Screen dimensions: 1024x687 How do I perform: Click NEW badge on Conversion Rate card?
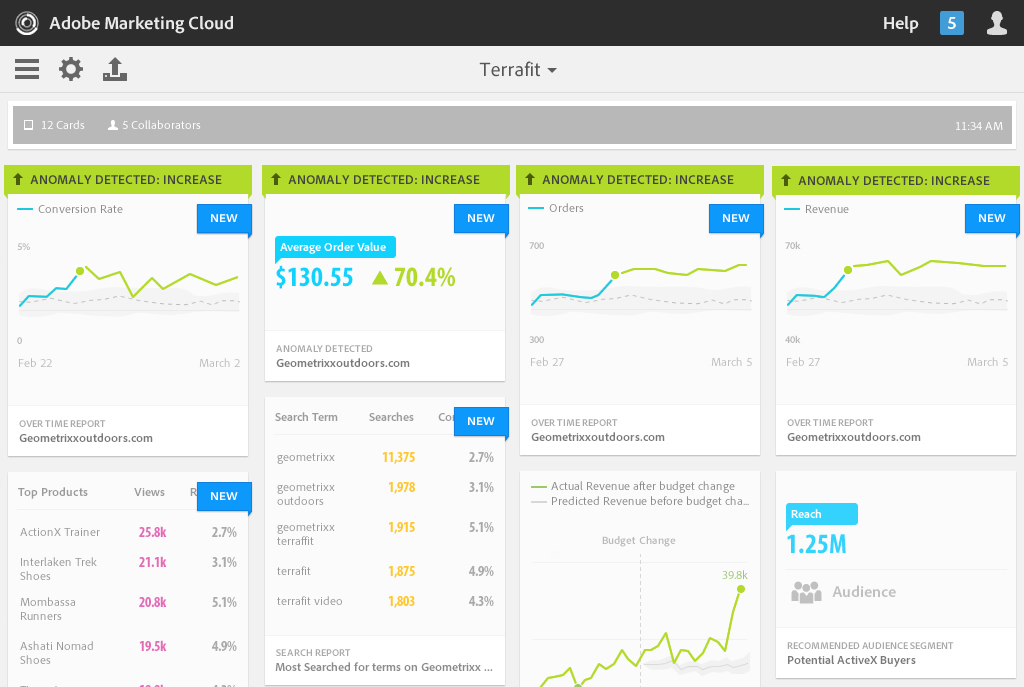(224, 218)
